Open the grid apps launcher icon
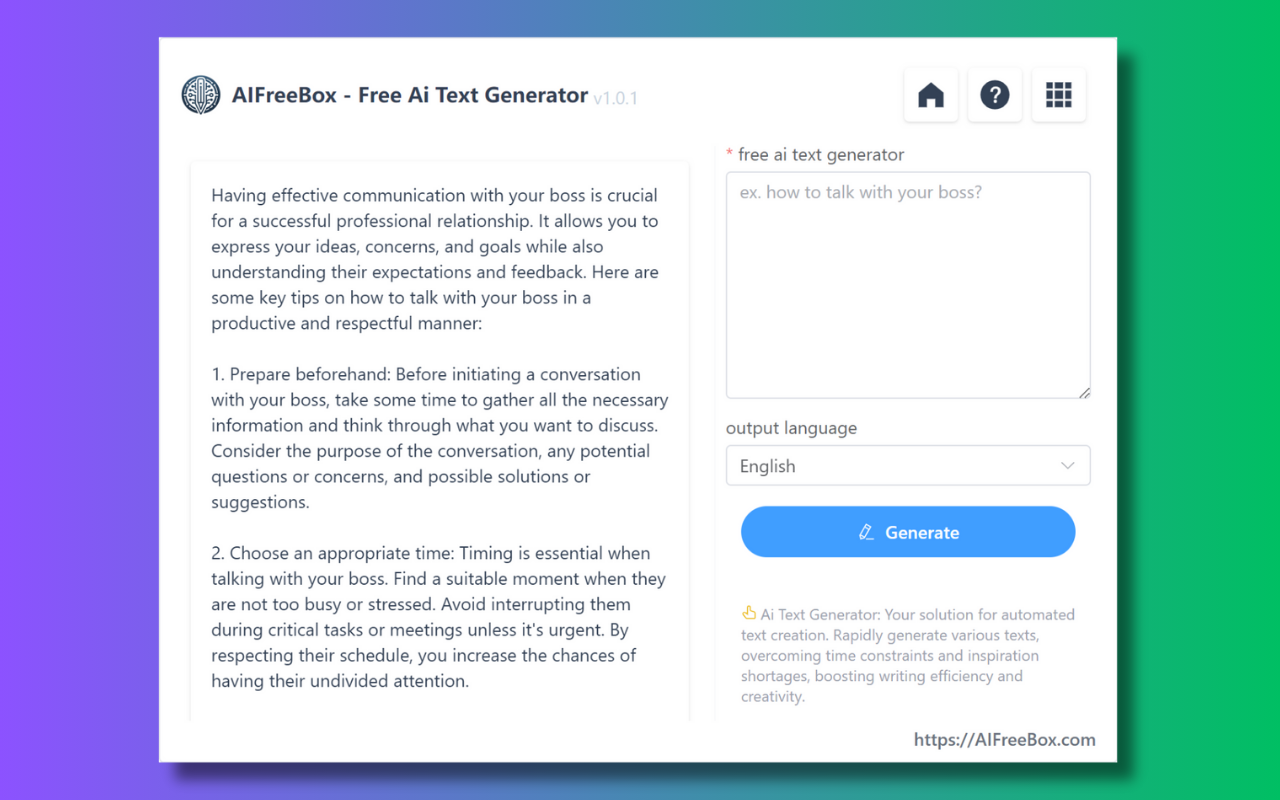1280x800 pixels. point(1058,94)
